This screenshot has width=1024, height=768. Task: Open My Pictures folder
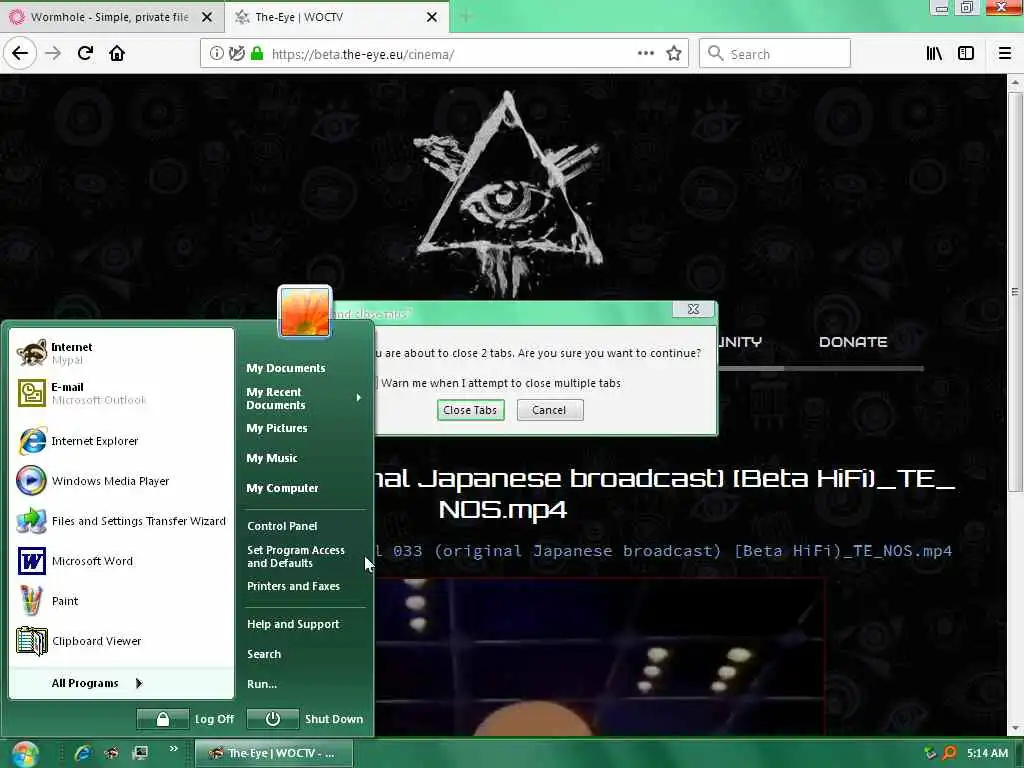click(x=277, y=428)
